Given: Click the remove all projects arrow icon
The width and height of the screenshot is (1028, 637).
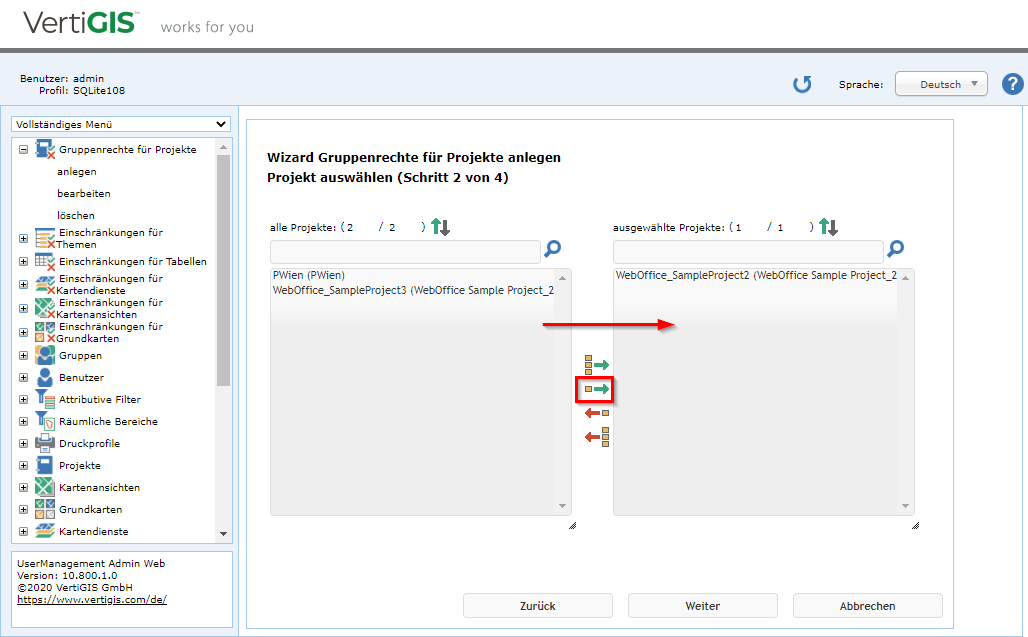Looking at the screenshot, I should tap(596, 436).
